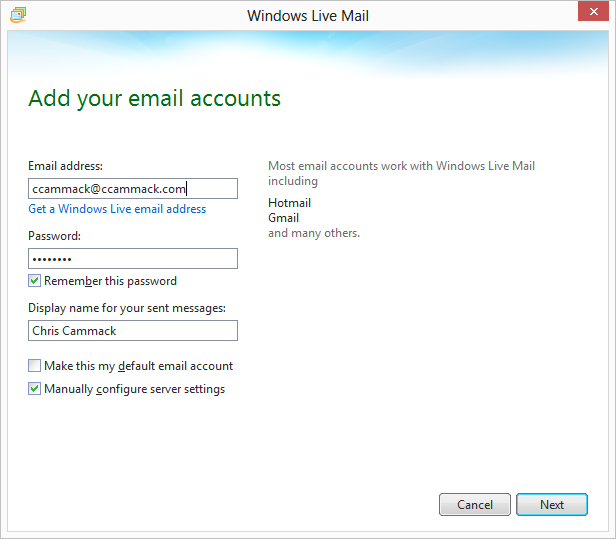This screenshot has width=616, height=539.
Task: Click "Display name for your sent messages:" label
Action: pyautogui.click(x=127, y=308)
